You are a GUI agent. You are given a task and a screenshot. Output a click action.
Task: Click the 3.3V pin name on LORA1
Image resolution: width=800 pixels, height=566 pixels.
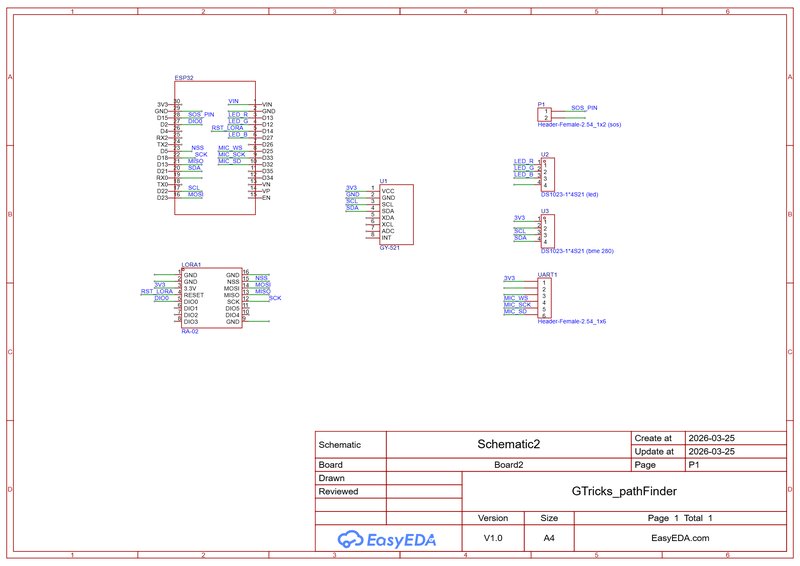click(x=190, y=288)
